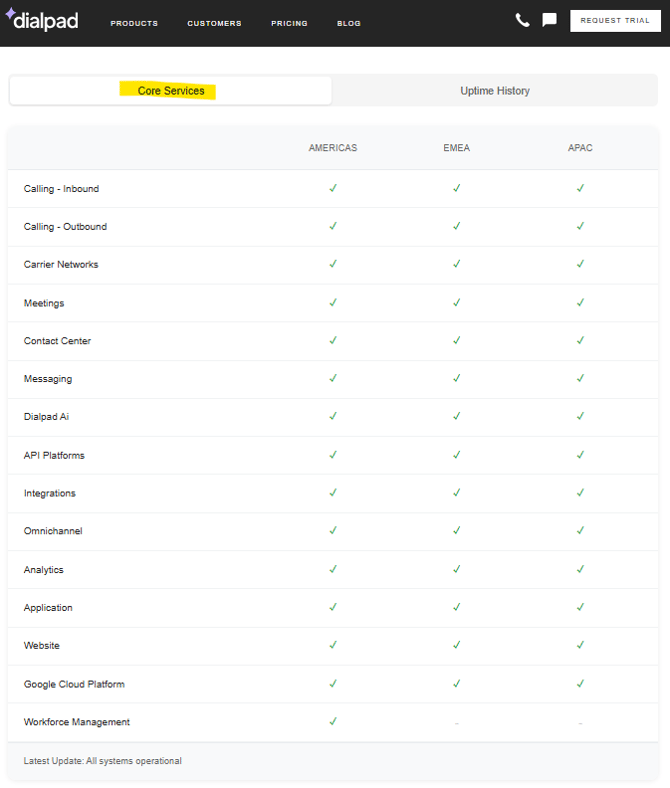Open the chat bubble icon in header
This screenshot has height=788, width=670.
coord(549,20)
